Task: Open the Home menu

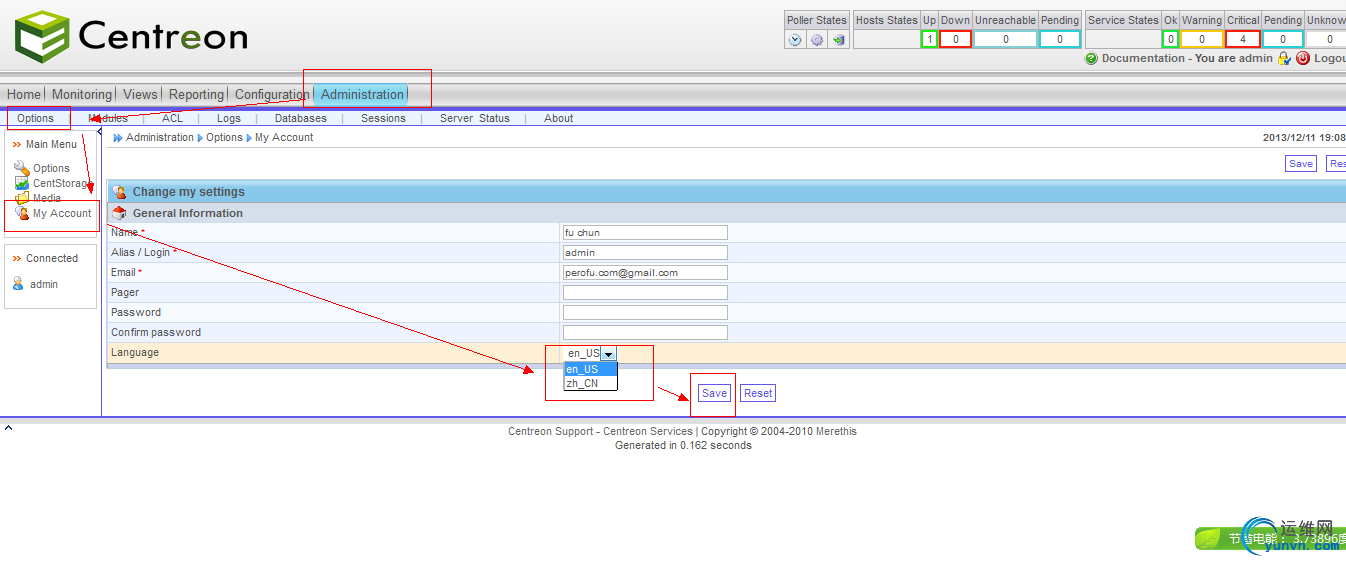Action: pyautogui.click(x=24, y=95)
